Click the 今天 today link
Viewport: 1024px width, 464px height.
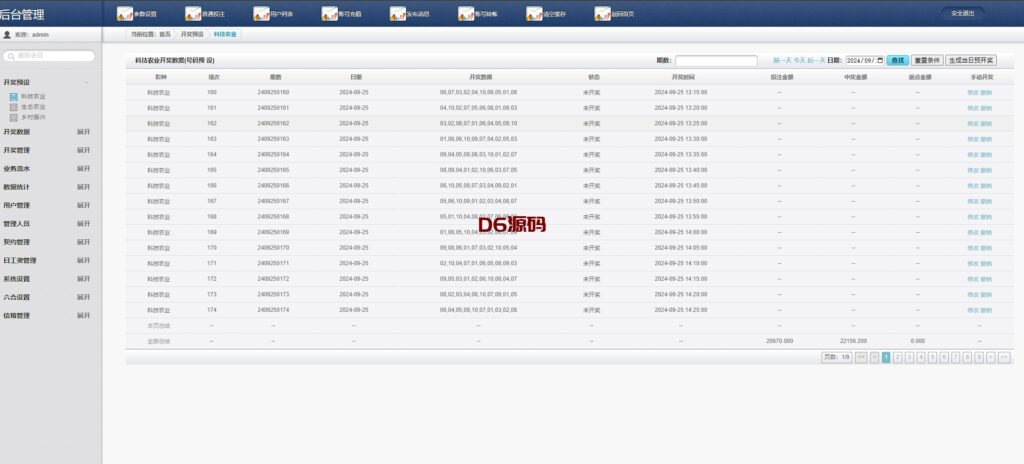click(x=799, y=60)
